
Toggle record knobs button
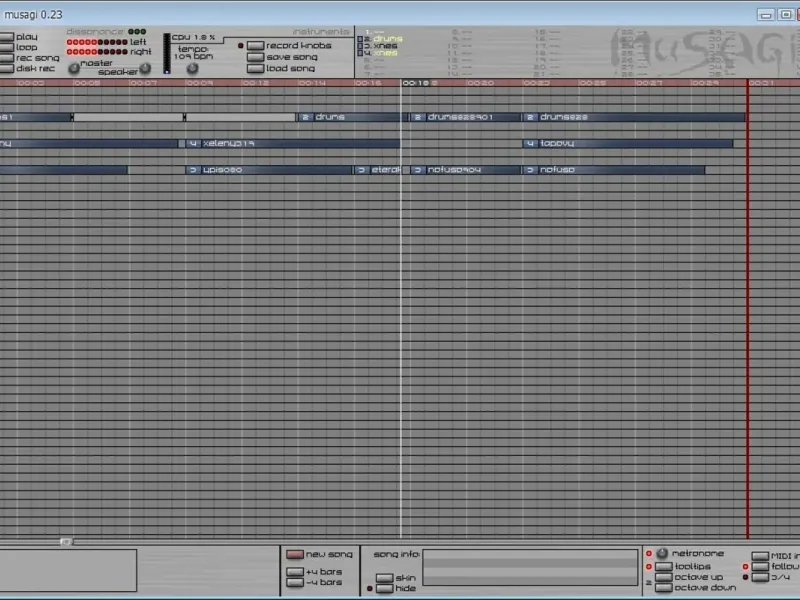[x=255, y=46]
